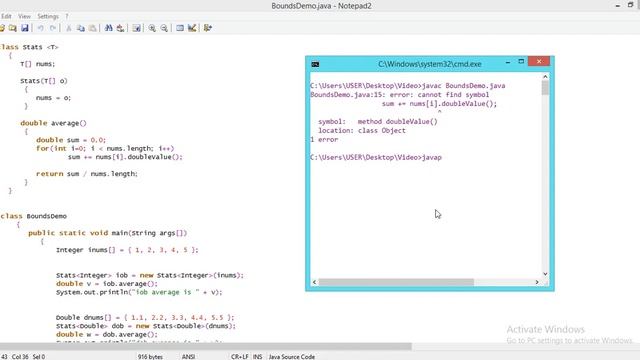Image resolution: width=640 pixels, height=360 pixels.
Task: Click the Paste clipboard icon
Action: 93,28
